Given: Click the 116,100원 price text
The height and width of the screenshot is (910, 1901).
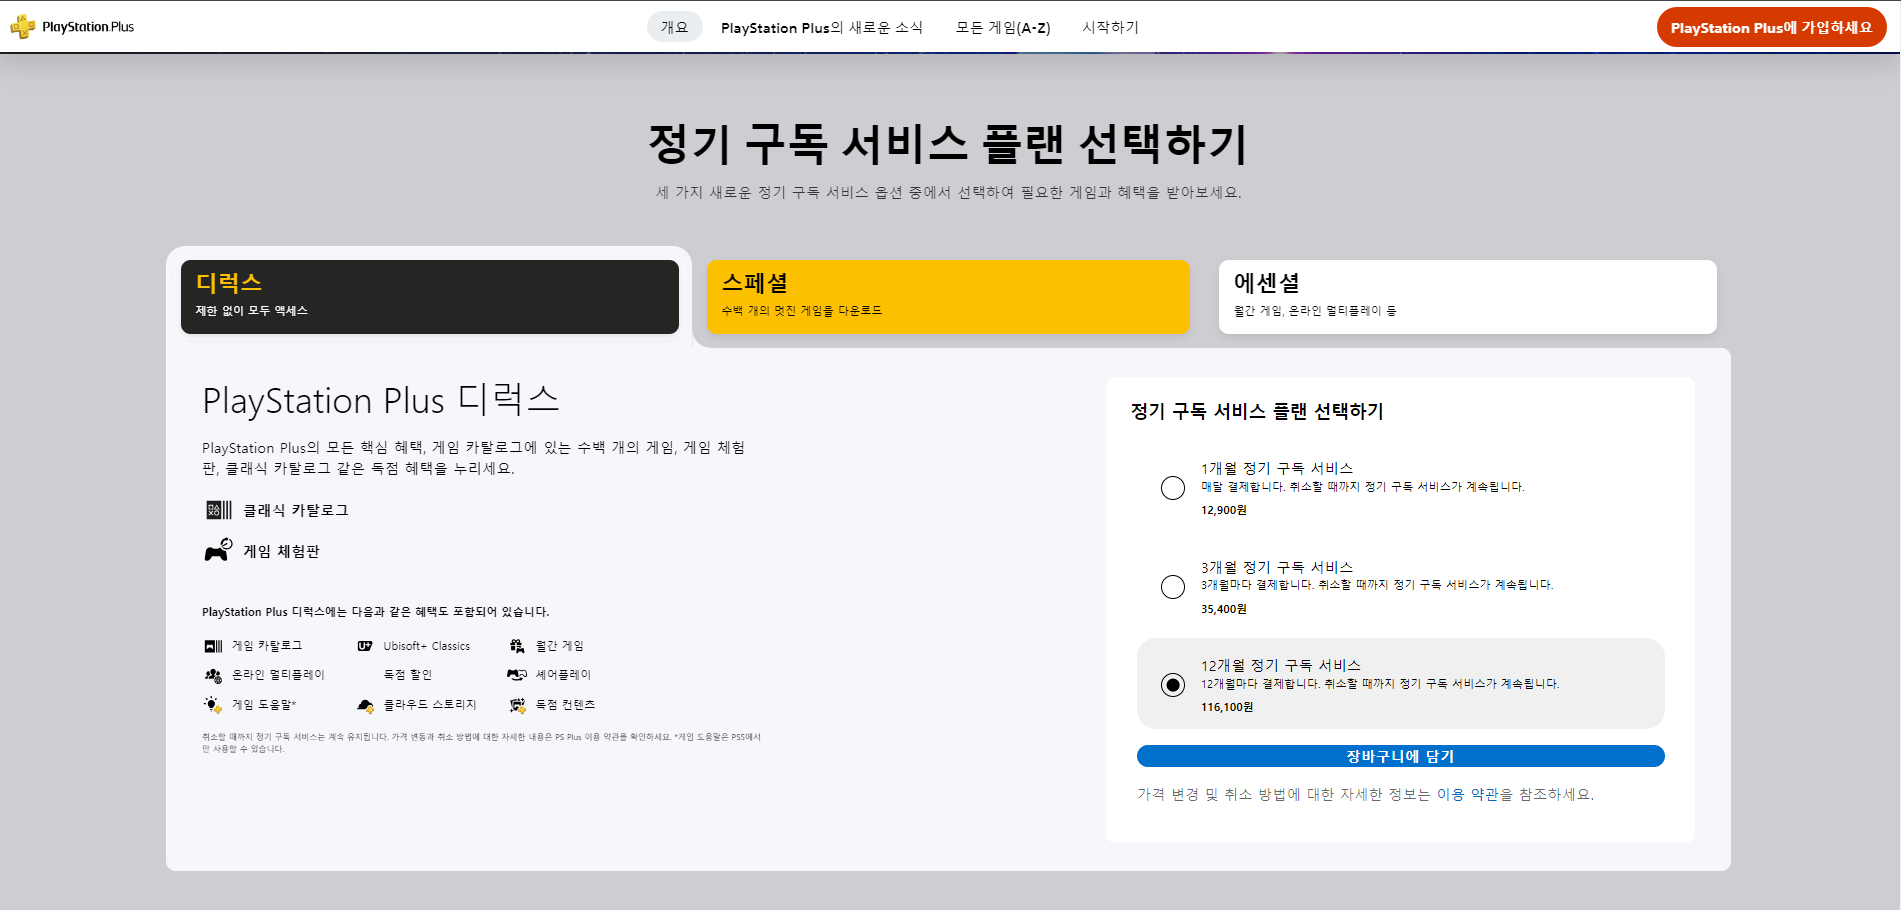Looking at the screenshot, I should pyautogui.click(x=1227, y=707).
